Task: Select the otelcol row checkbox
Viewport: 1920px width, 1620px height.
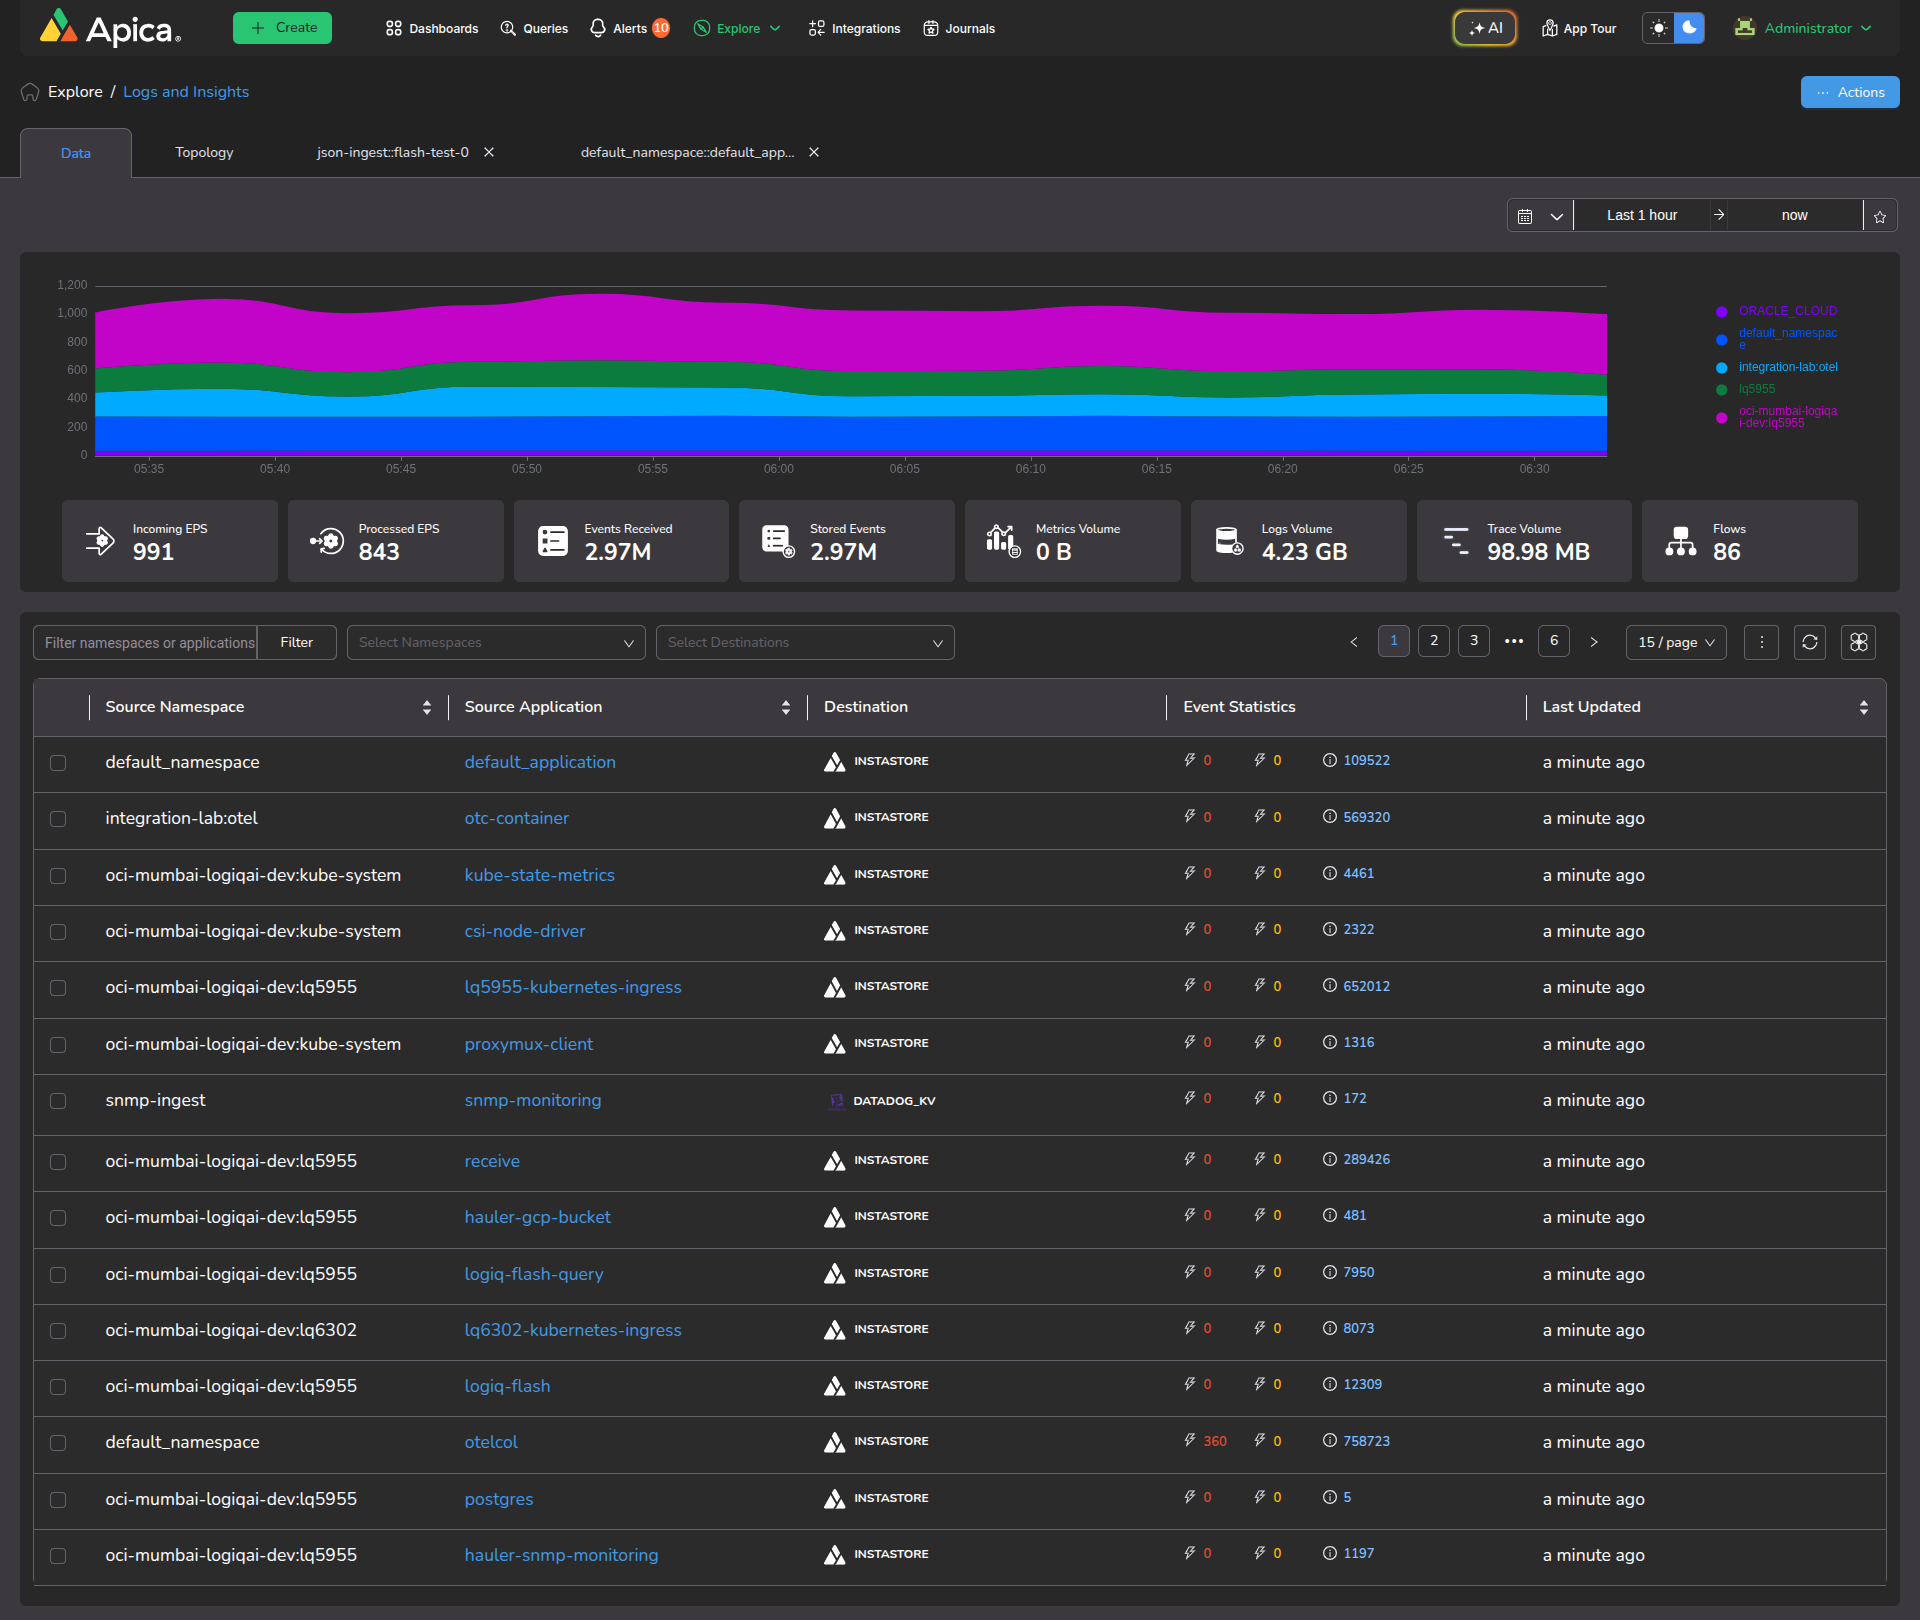Action: click(58, 1443)
